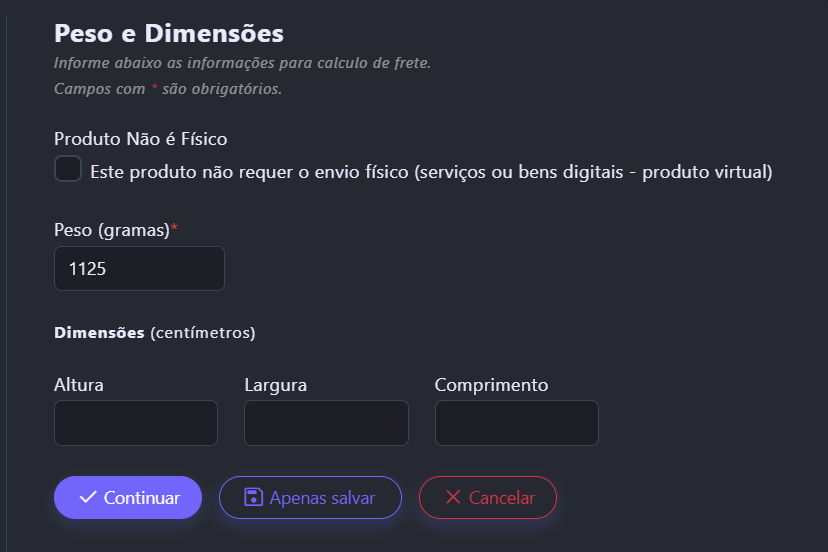Screen dimensions: 828x552
Task: Focus the Comprimento input field
Action: click(x=516, y=423)
